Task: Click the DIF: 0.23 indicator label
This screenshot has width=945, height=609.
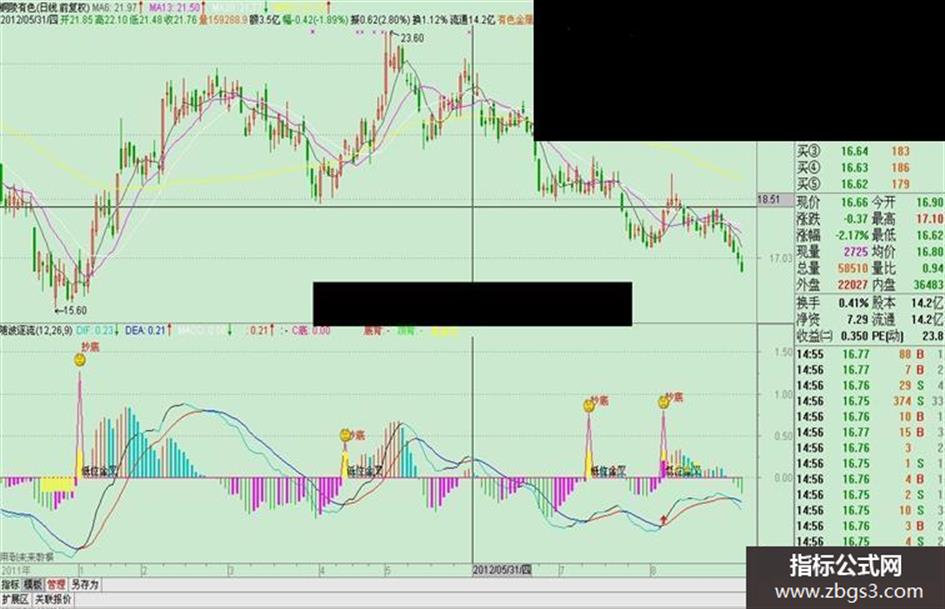Action: (x=95, y=330)
